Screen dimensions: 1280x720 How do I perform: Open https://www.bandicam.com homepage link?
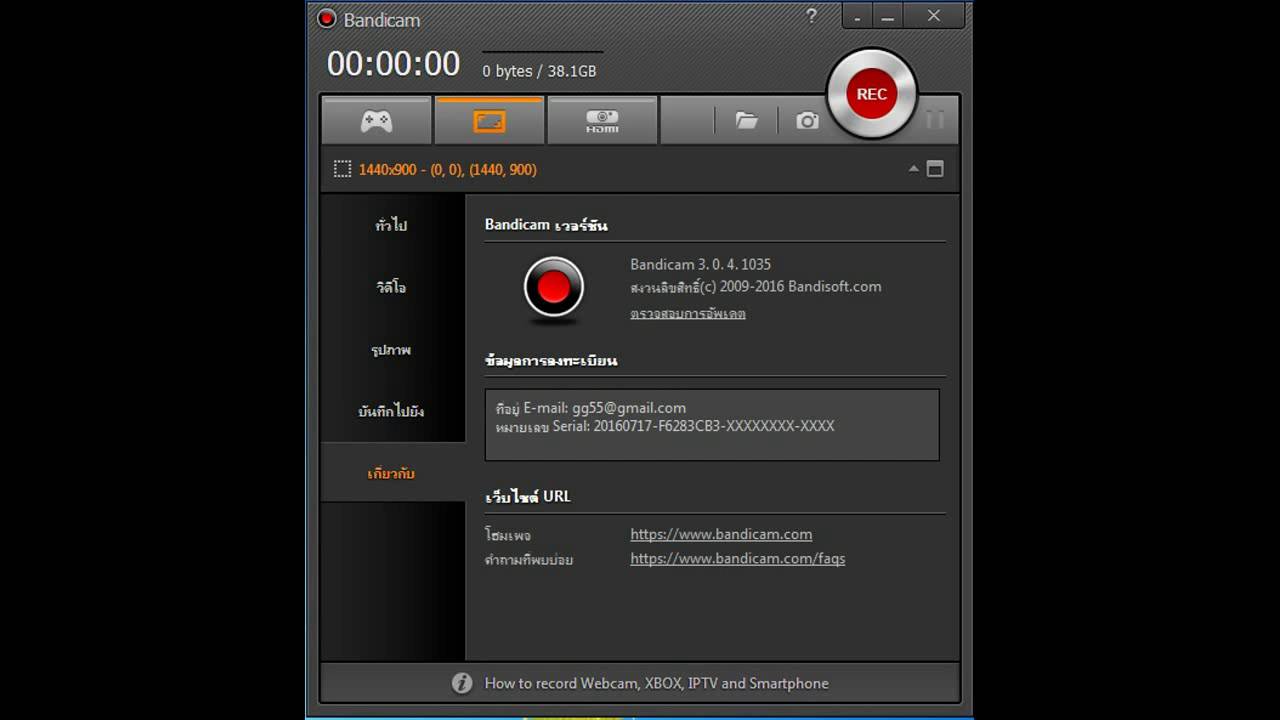click(x=721, y=534)
